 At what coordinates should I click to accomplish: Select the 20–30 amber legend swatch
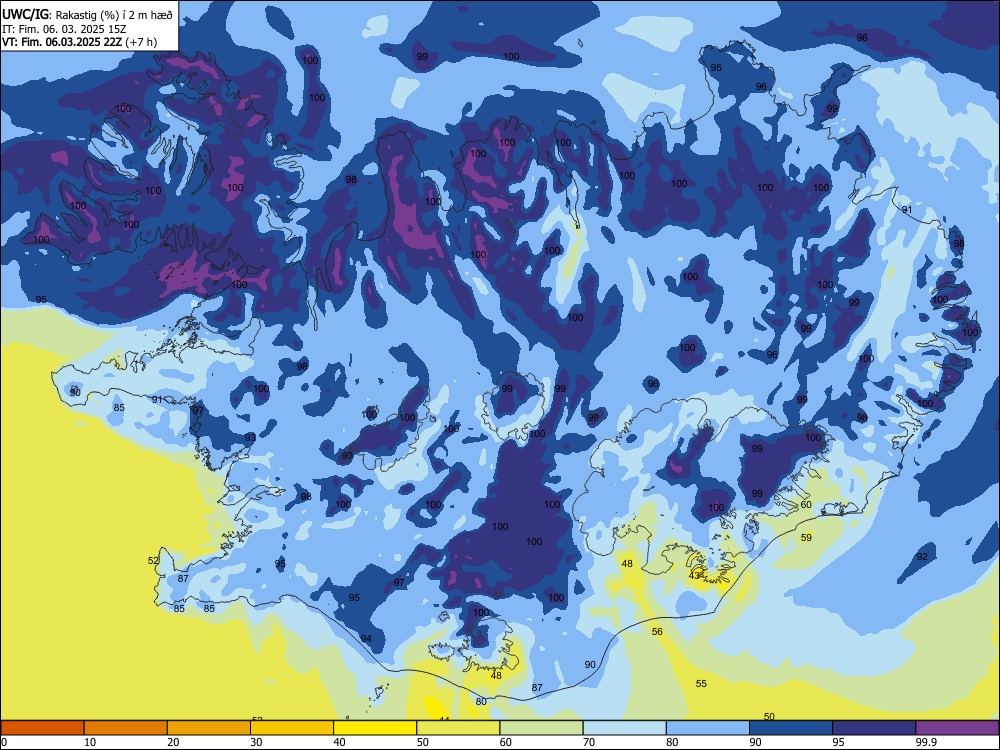(209, 728)
